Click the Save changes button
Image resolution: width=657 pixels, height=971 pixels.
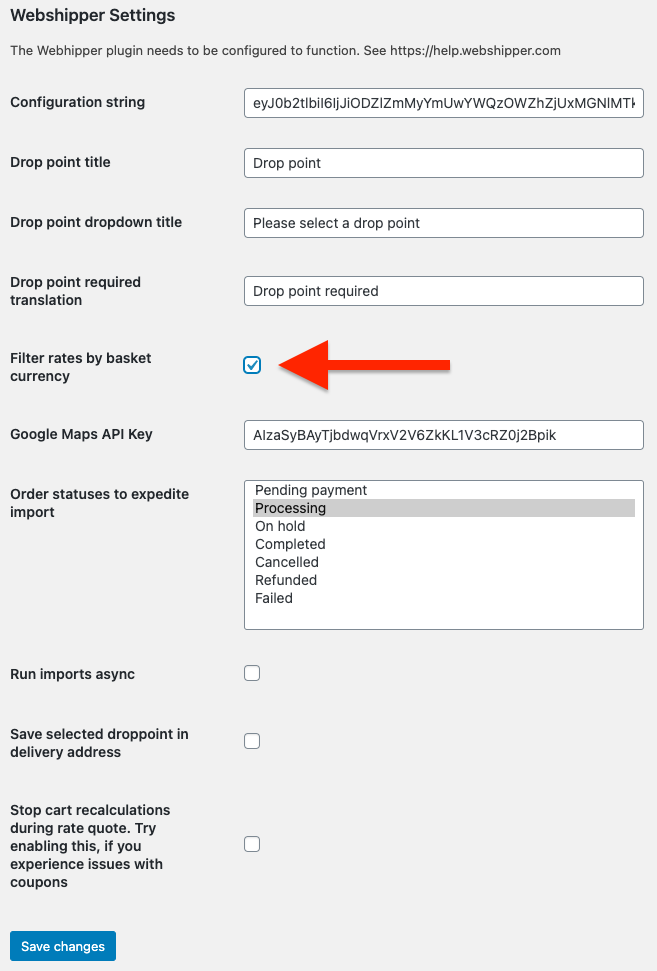pos(63,946)
